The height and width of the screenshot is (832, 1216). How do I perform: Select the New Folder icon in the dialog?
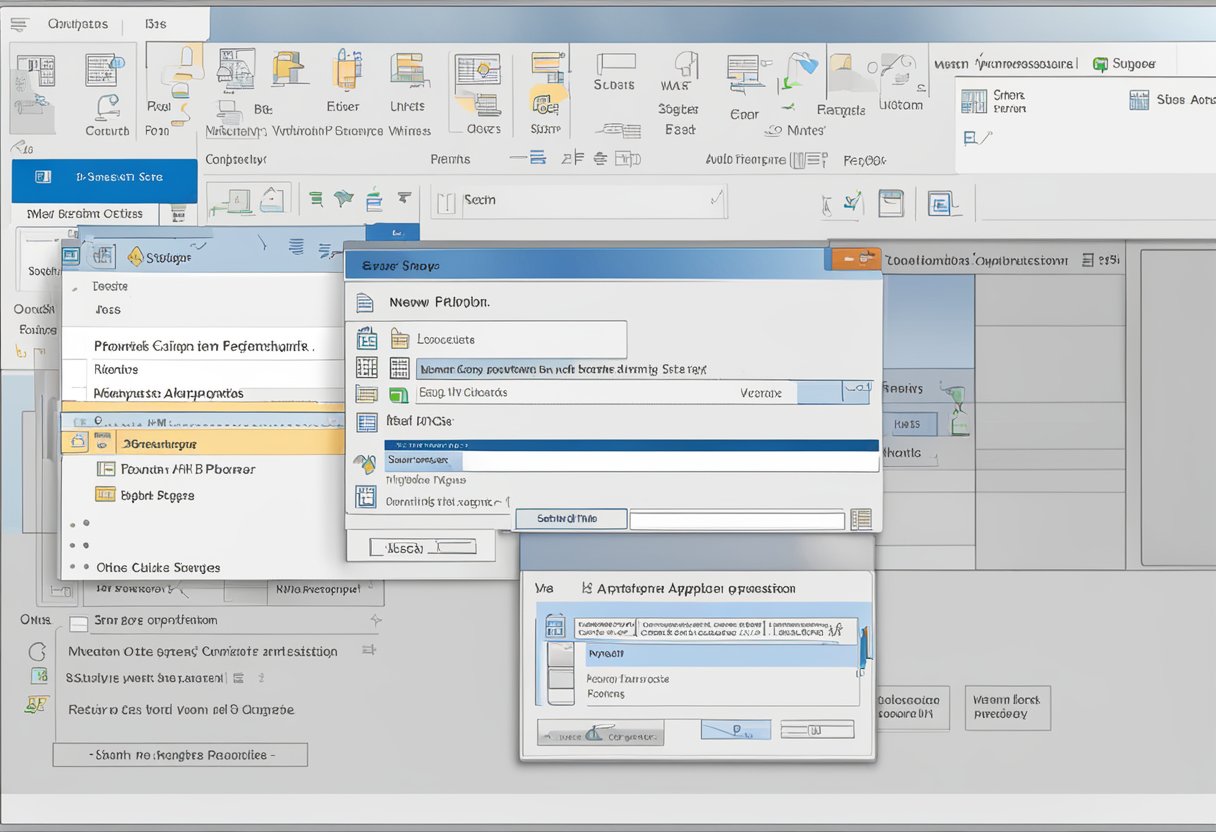pos(367,301)
